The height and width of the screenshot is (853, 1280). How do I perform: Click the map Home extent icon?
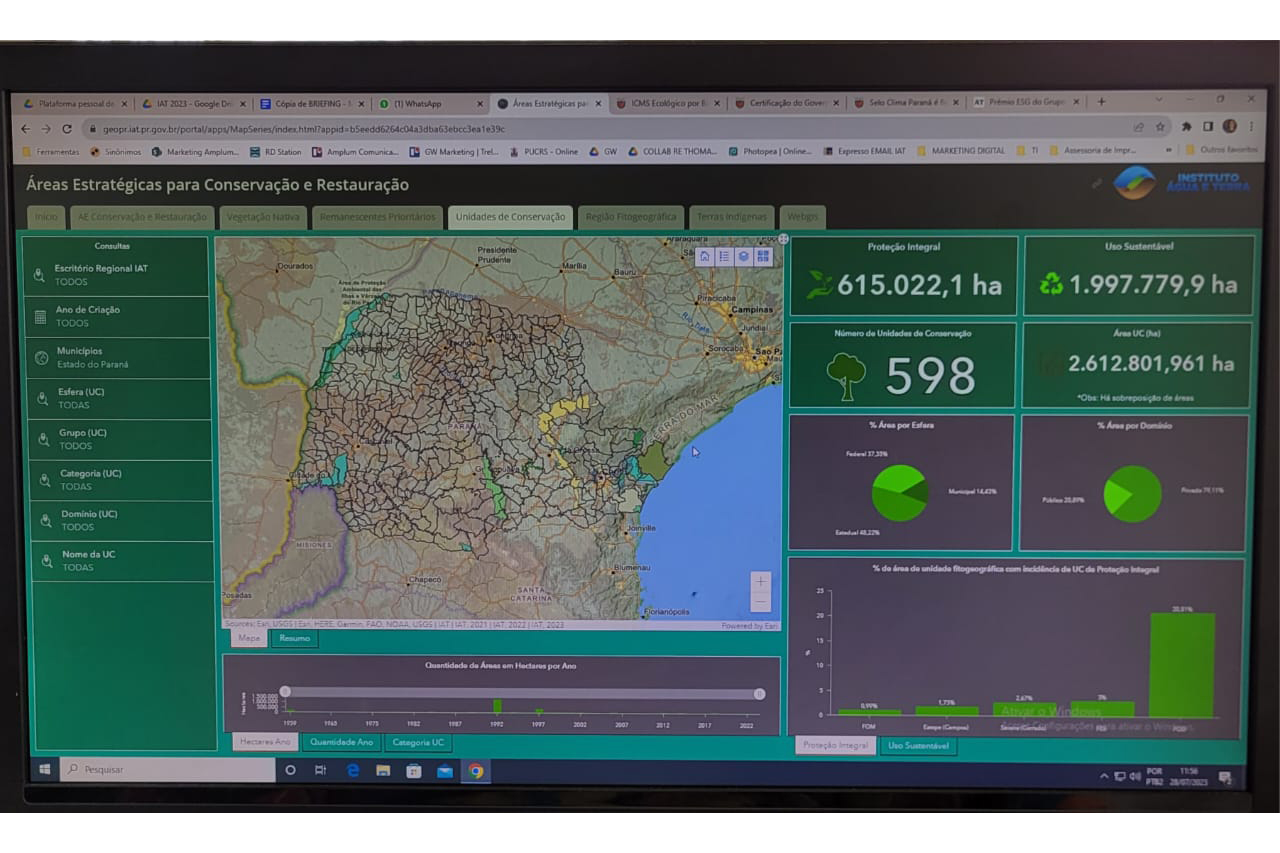(704, 256)
